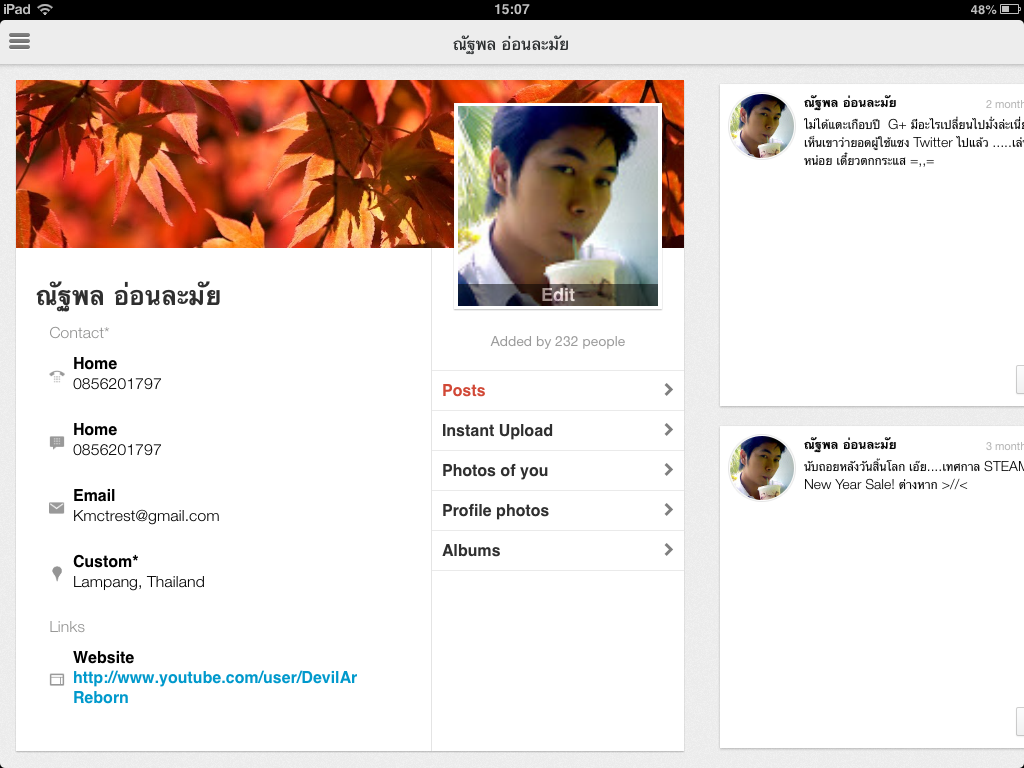The width and height of the screenshot is (1024, 768).
Task: Open the Albums section
Action: (558, 551)
